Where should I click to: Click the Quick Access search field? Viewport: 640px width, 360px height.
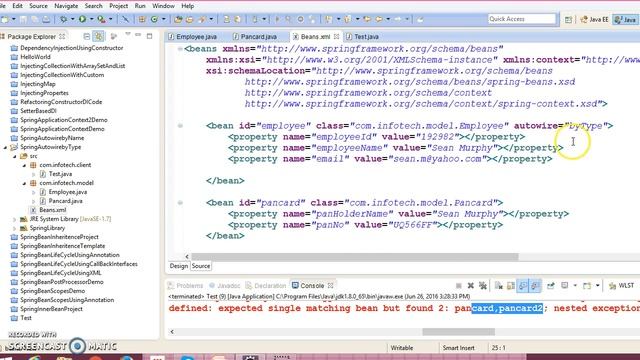click(522, 19)
